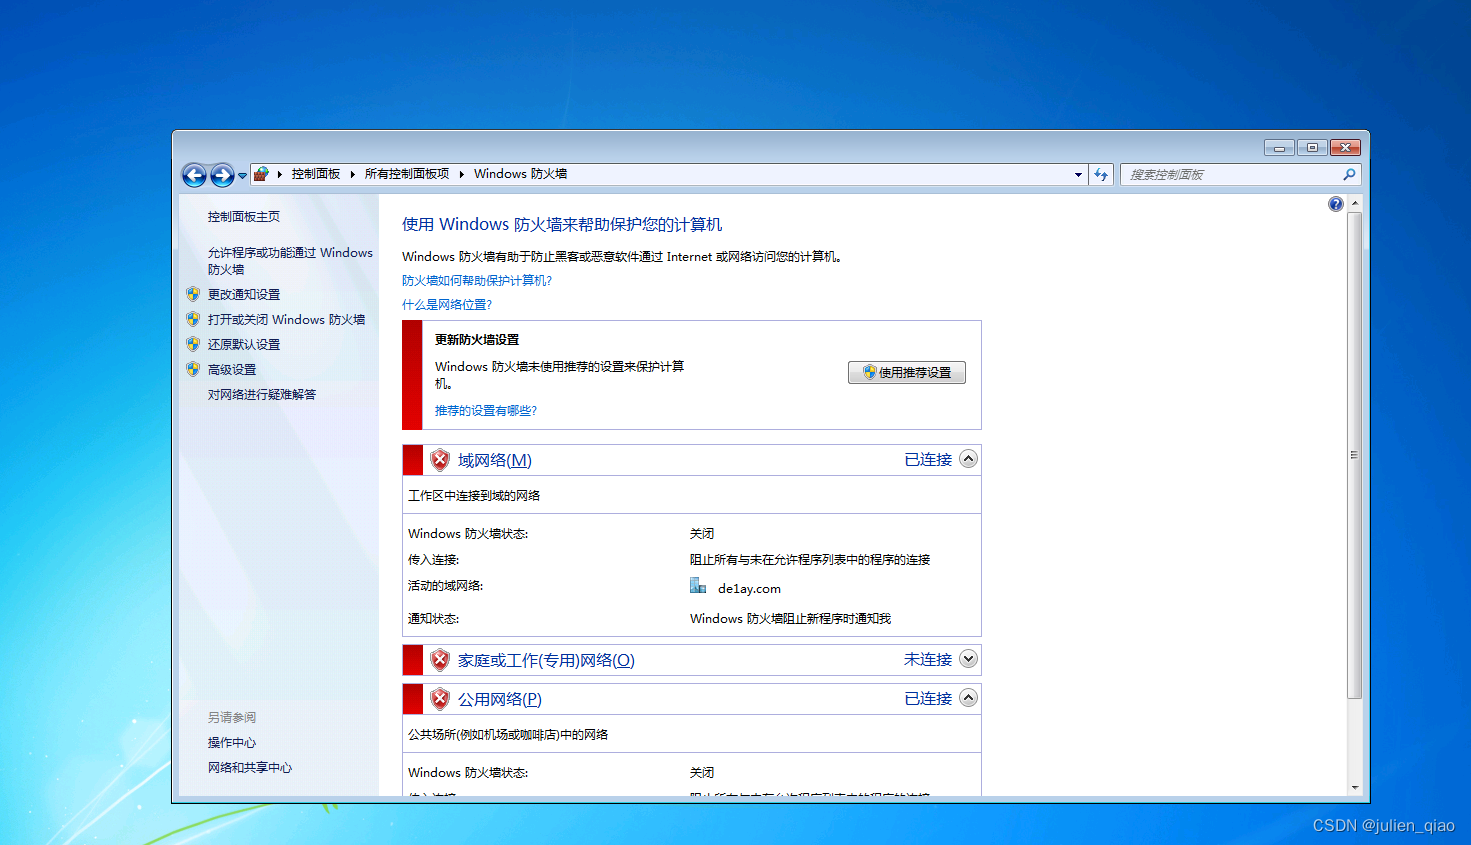Click 公共场所(例如机场或咖啡店)中的网络 description
The width and height of the screenshot is (1471, 845).
508,735
